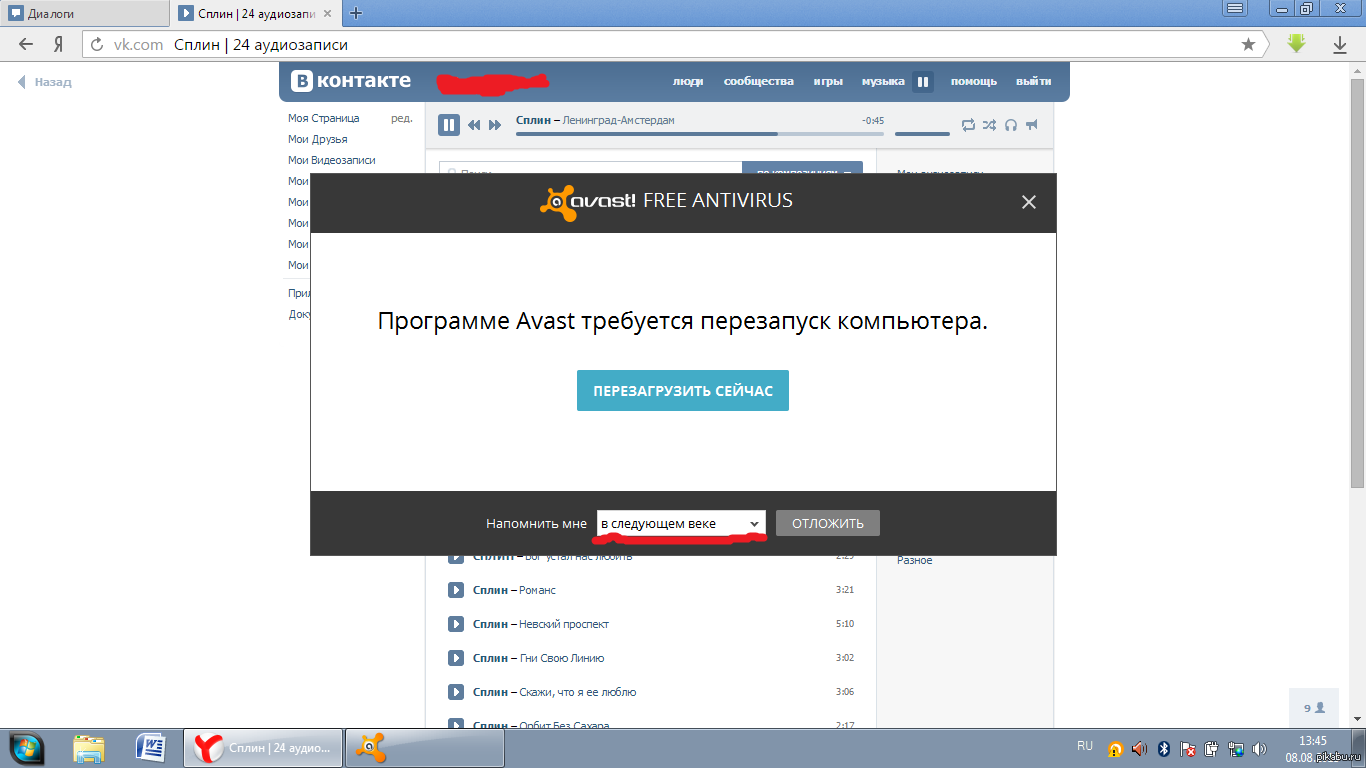Open игры in the VK header
This screenshot has width=1366, height=768.
coord(828,82)
